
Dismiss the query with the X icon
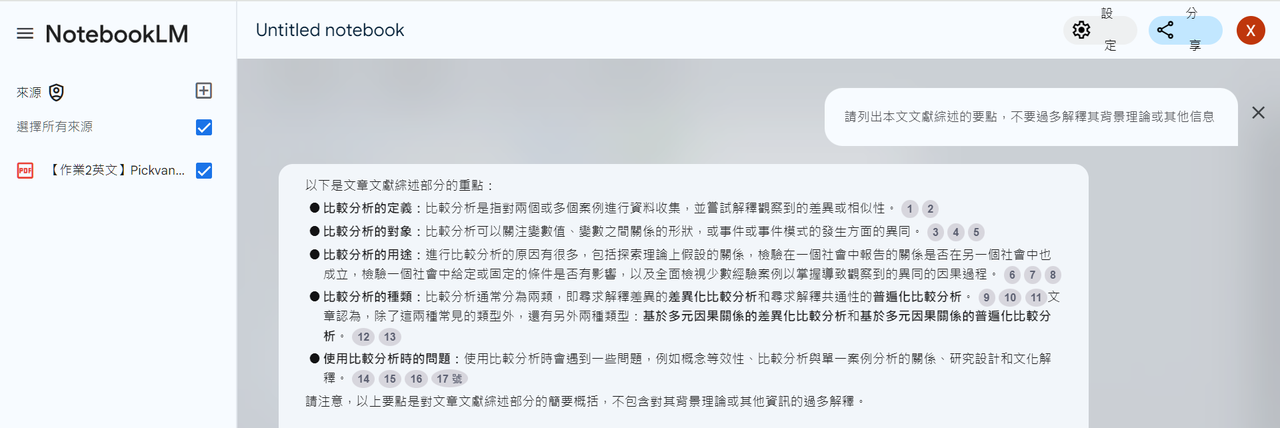(x=1258, y=113)
